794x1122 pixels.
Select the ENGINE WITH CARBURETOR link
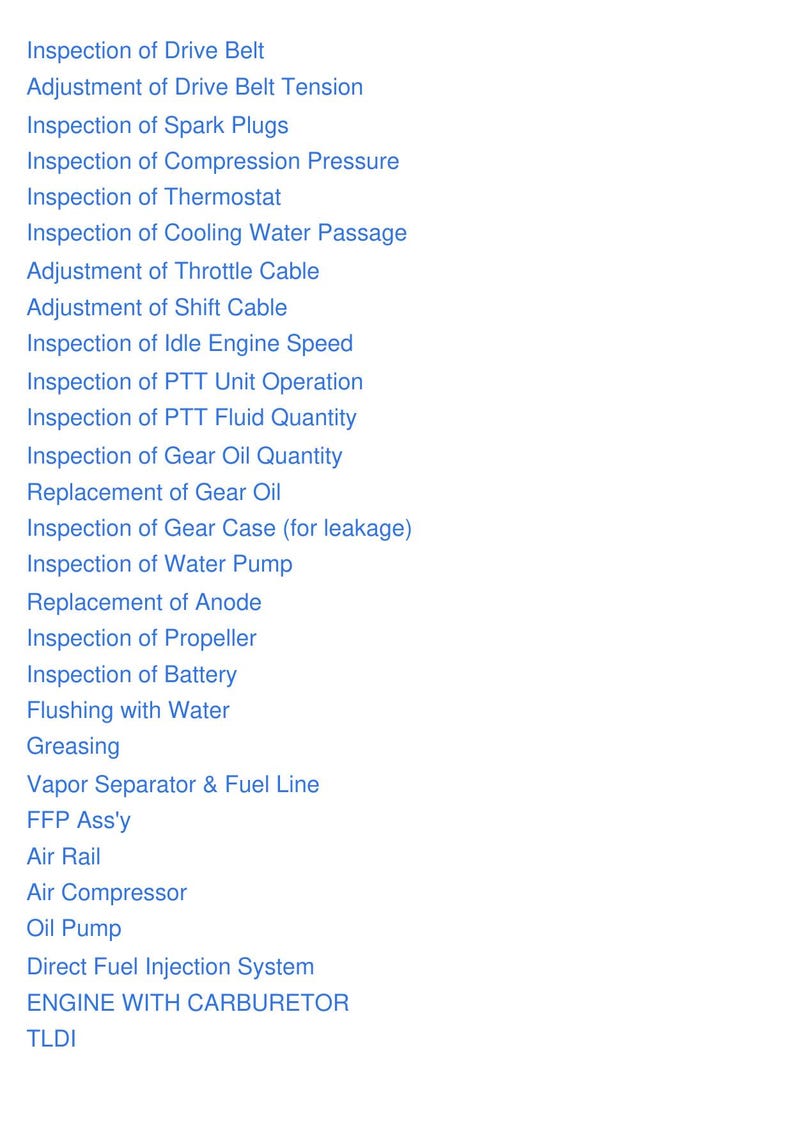pos(187,1003)
